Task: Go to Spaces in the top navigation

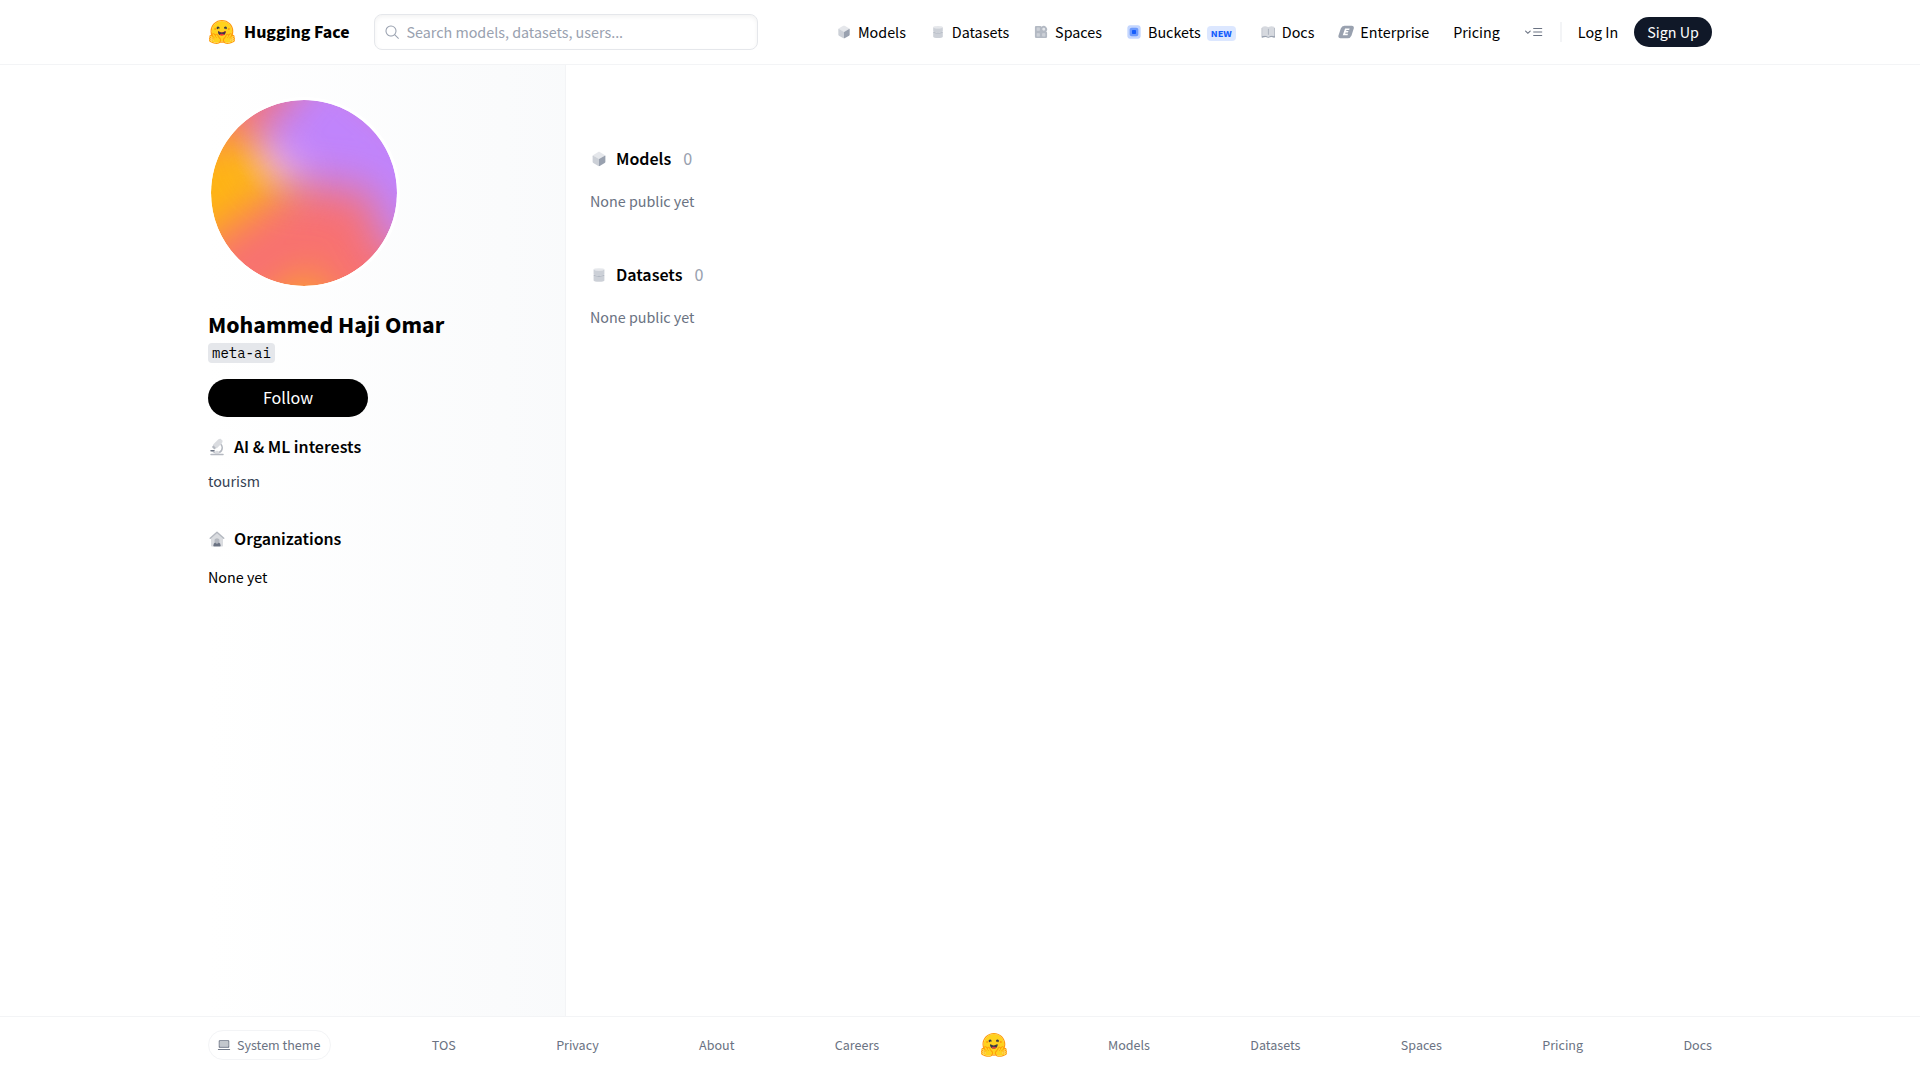Action: [1068, 33]
